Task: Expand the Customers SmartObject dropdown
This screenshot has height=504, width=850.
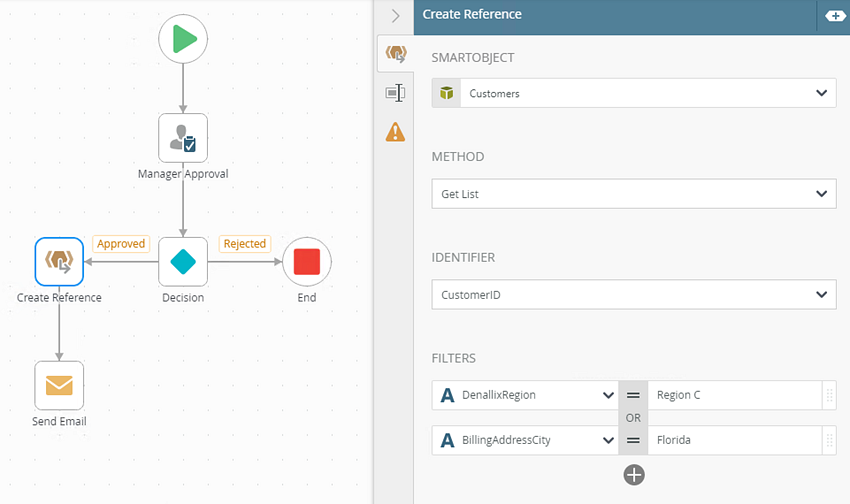Action: tap(822, 94)
